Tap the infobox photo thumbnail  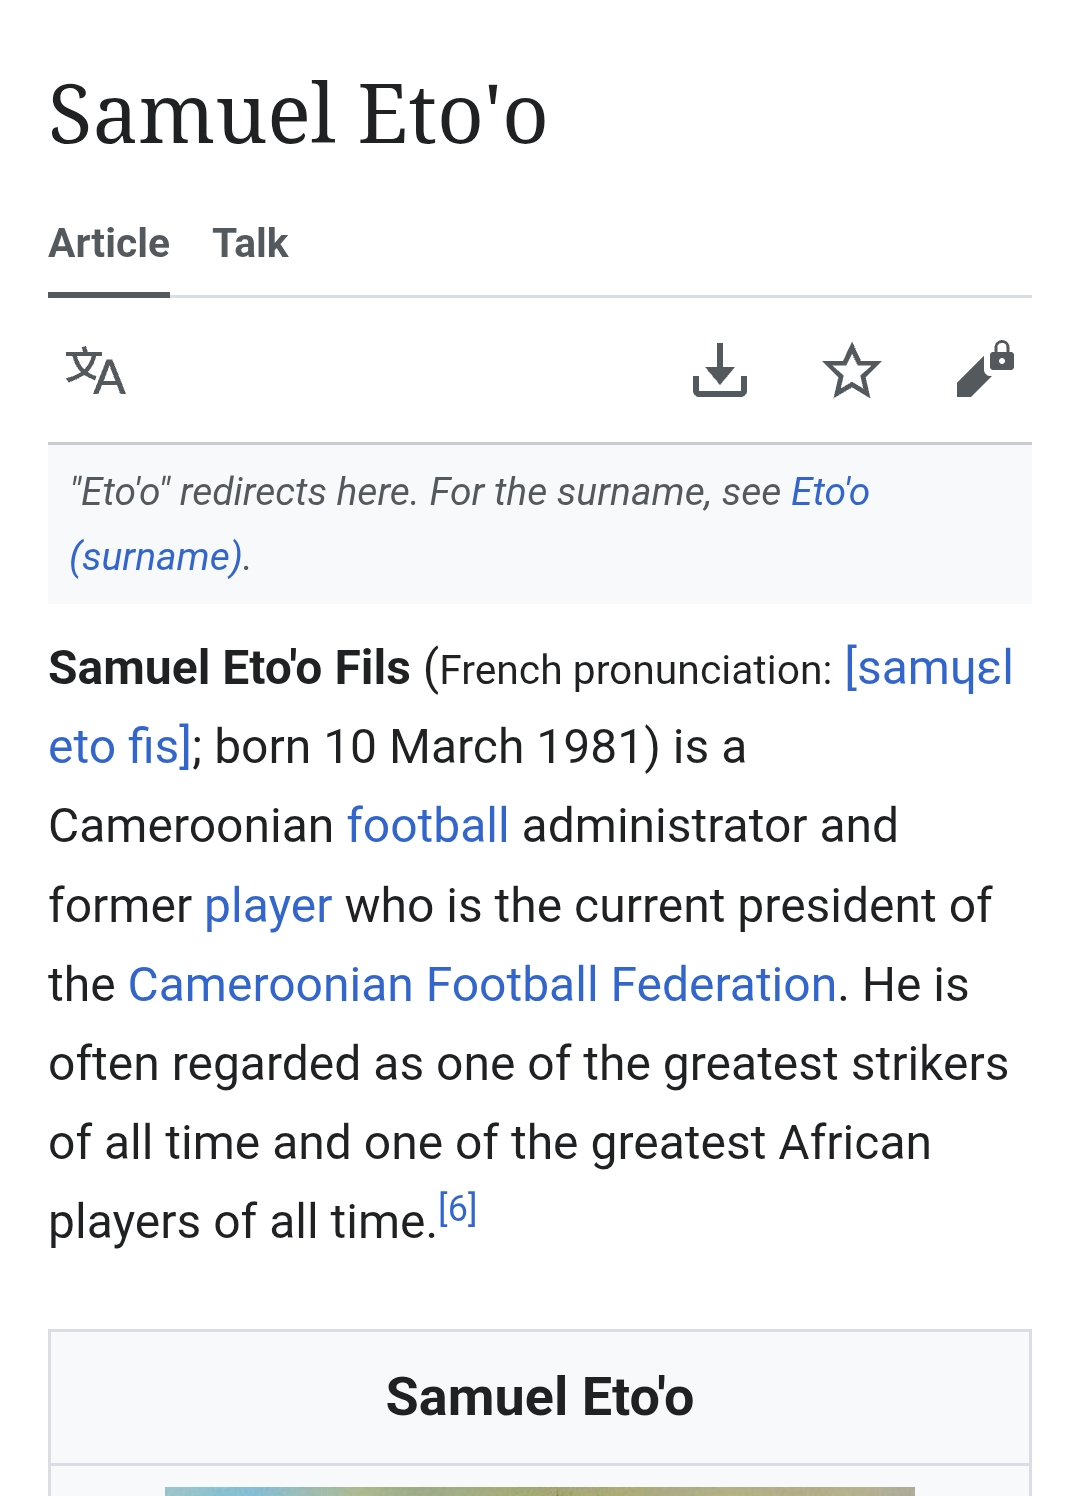click(x=540, y=1491)
